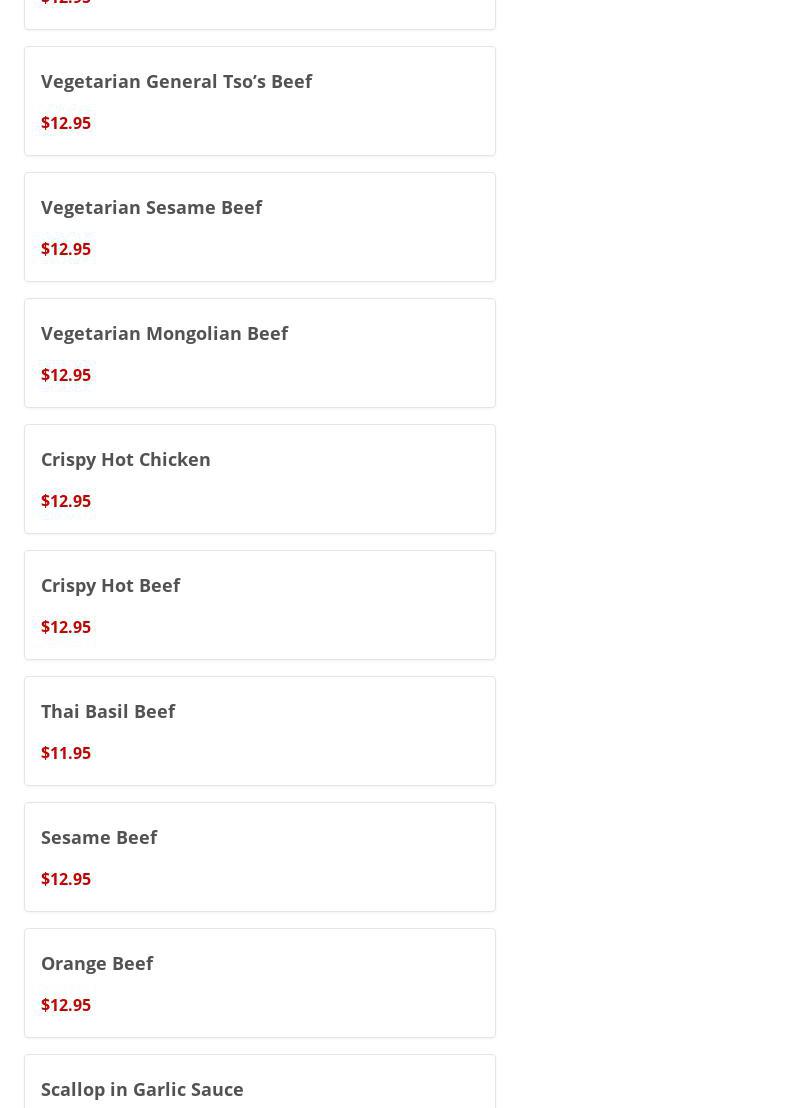Image resolution: width=785 pixels, height=1108 pixels.
Task: Open Sesame Beef menu item
Action: (99, 837)
